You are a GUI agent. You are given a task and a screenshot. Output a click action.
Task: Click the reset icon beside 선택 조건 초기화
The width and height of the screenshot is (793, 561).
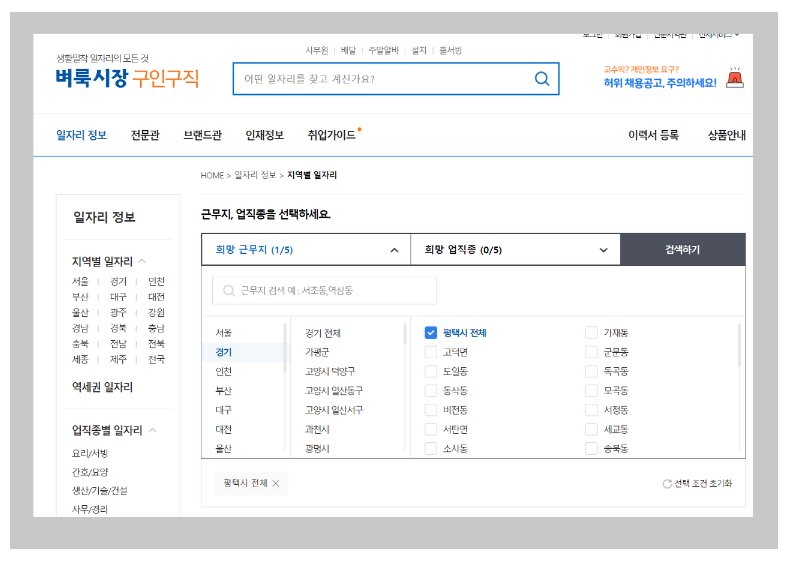tap(667, 484)
